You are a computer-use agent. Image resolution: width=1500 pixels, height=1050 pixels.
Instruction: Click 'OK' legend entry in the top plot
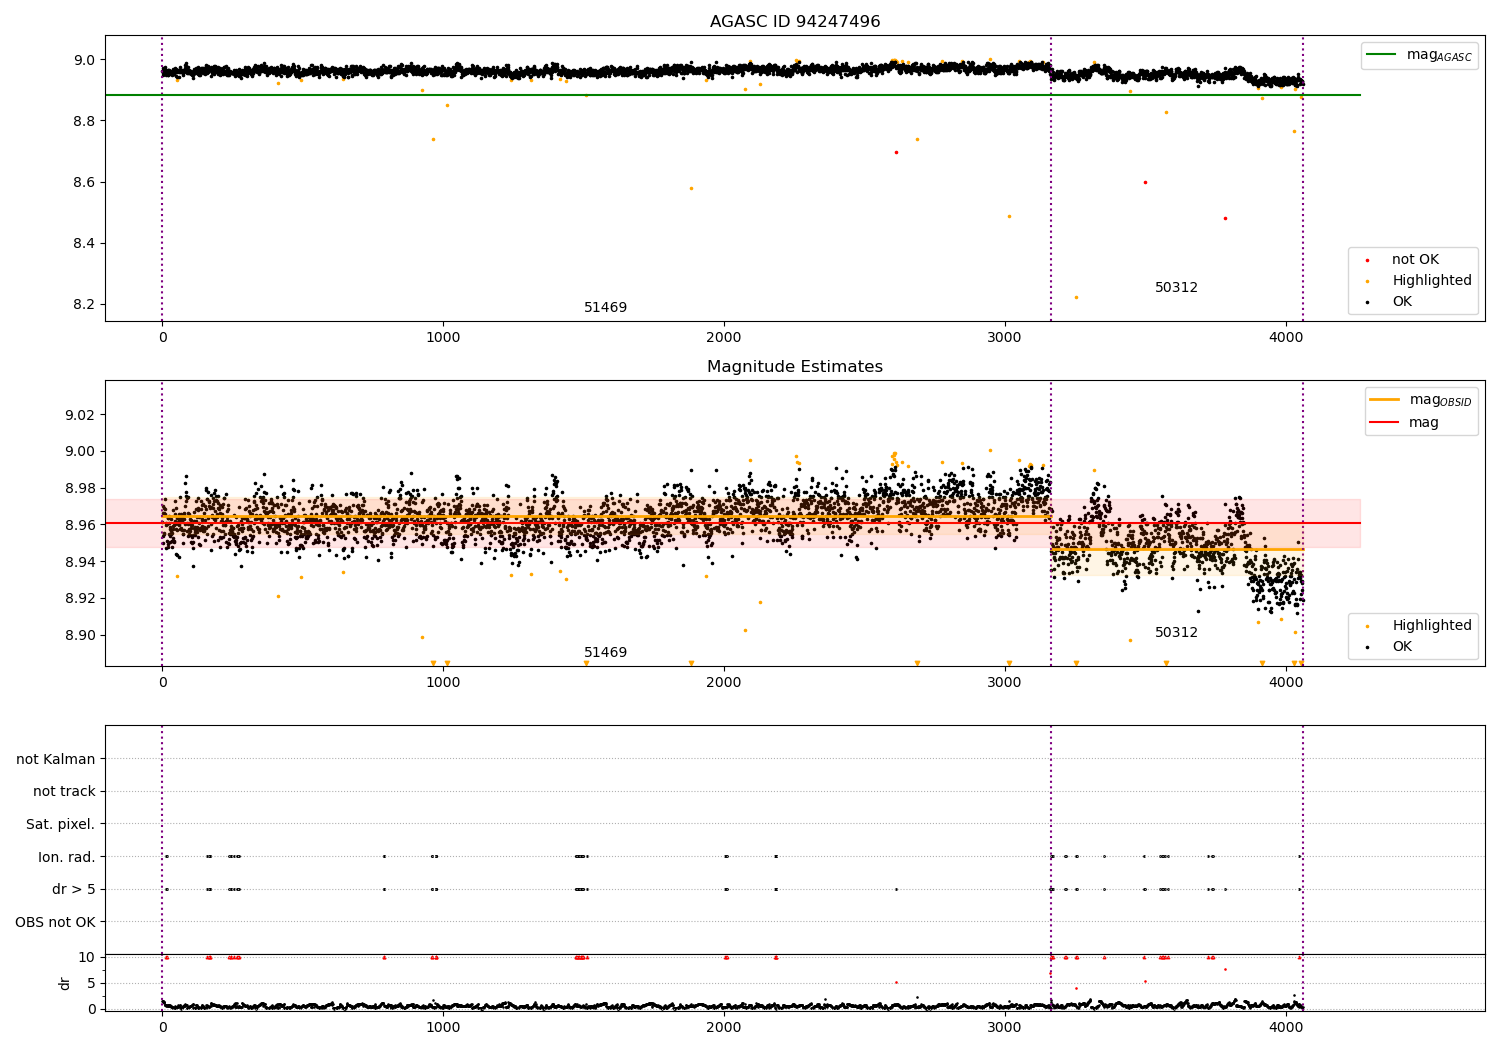pyautogui.click(x=1402, y=302)
